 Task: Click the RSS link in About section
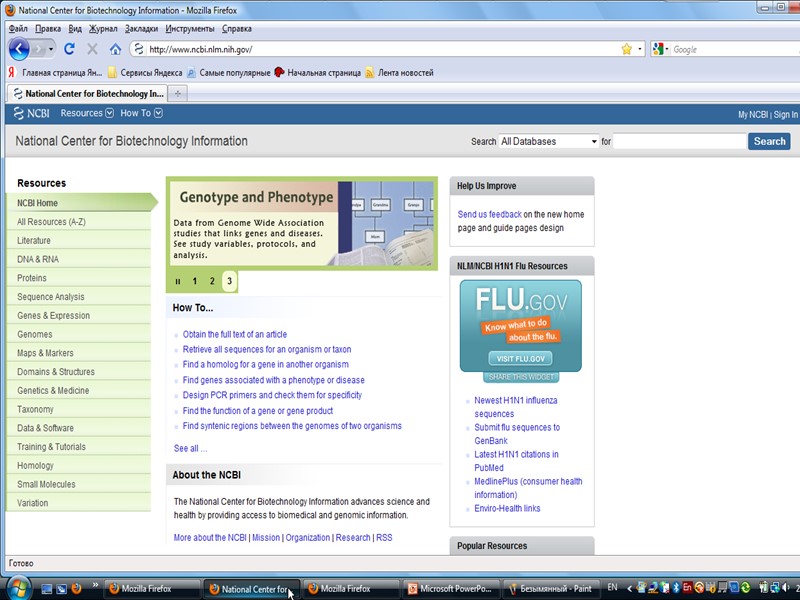pyautogui.click(x=384, y=537)
